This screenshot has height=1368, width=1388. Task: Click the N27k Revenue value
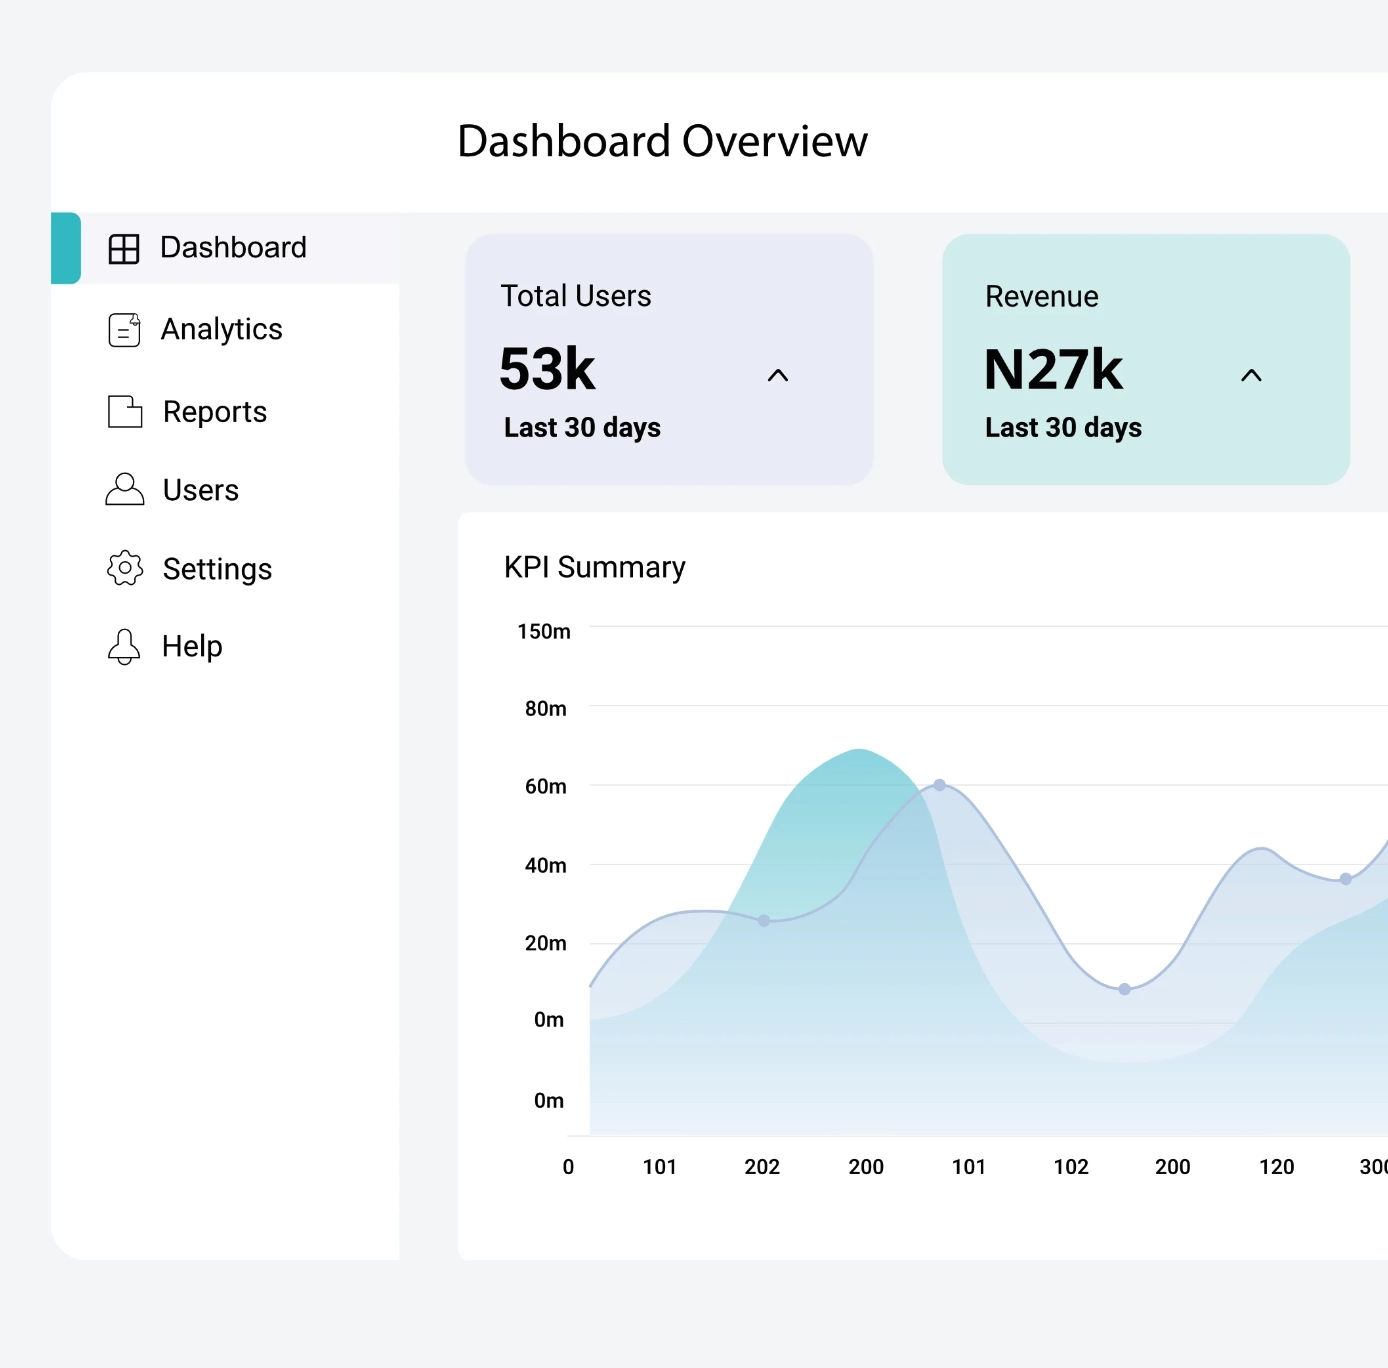1053,369
